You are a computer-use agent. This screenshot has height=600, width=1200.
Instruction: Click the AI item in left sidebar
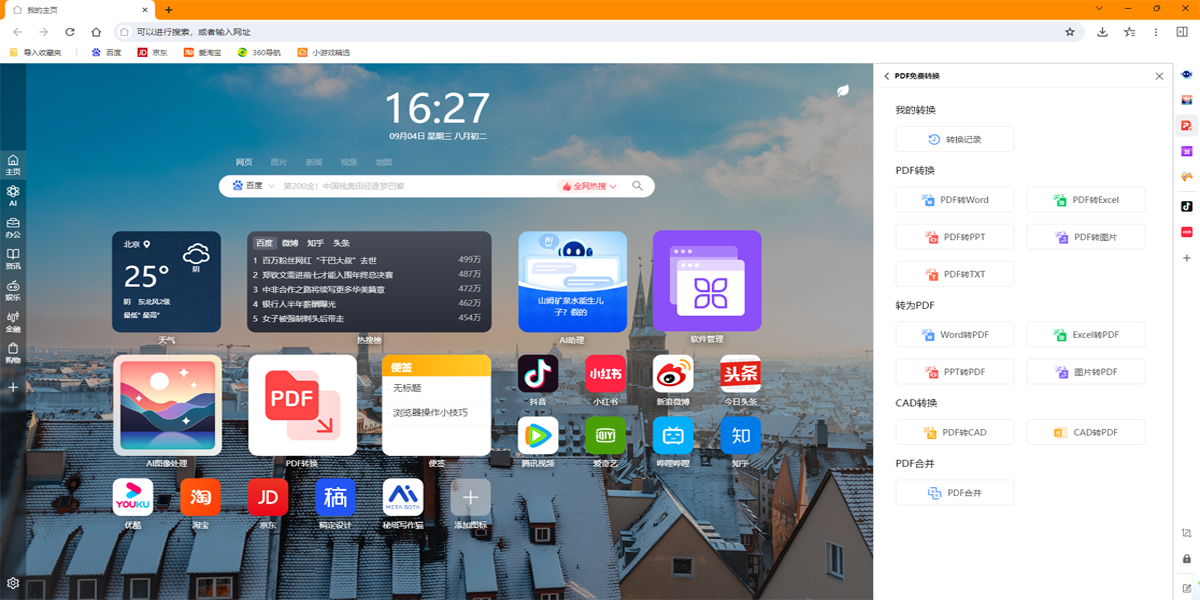point(13,195)
